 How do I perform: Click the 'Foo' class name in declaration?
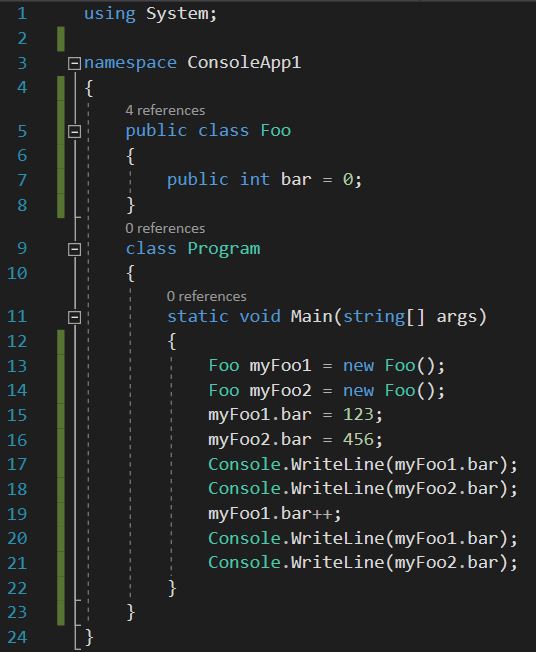coord(276,131)
